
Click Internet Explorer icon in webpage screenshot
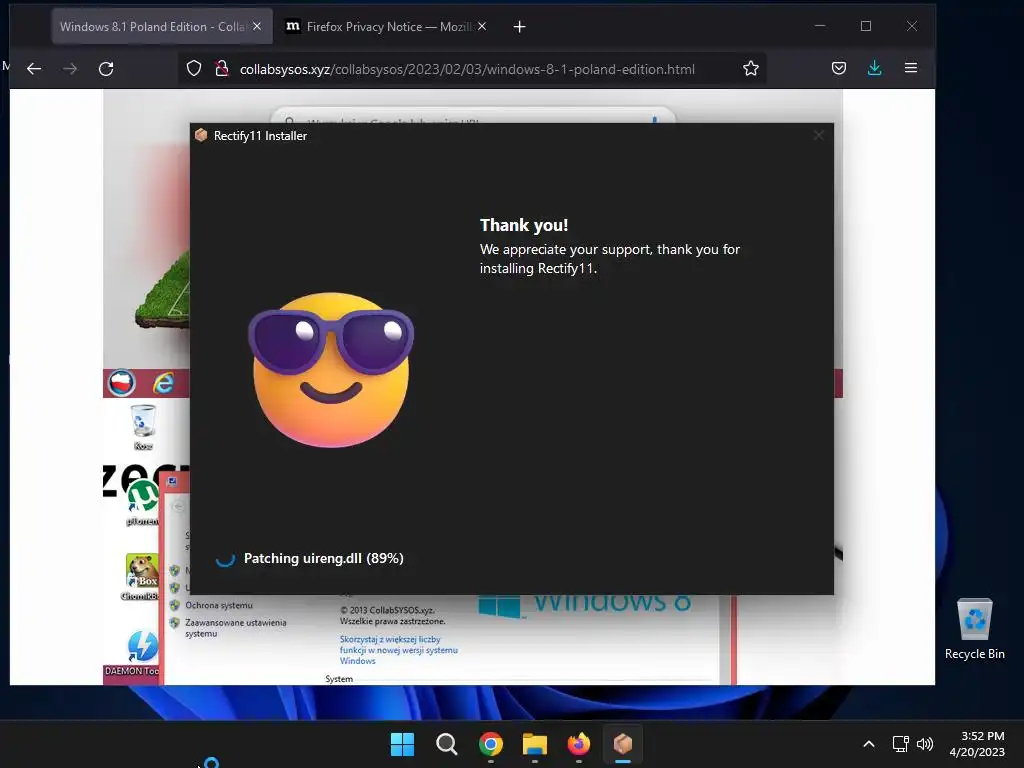pyautogui.click(x=163, y=383)
